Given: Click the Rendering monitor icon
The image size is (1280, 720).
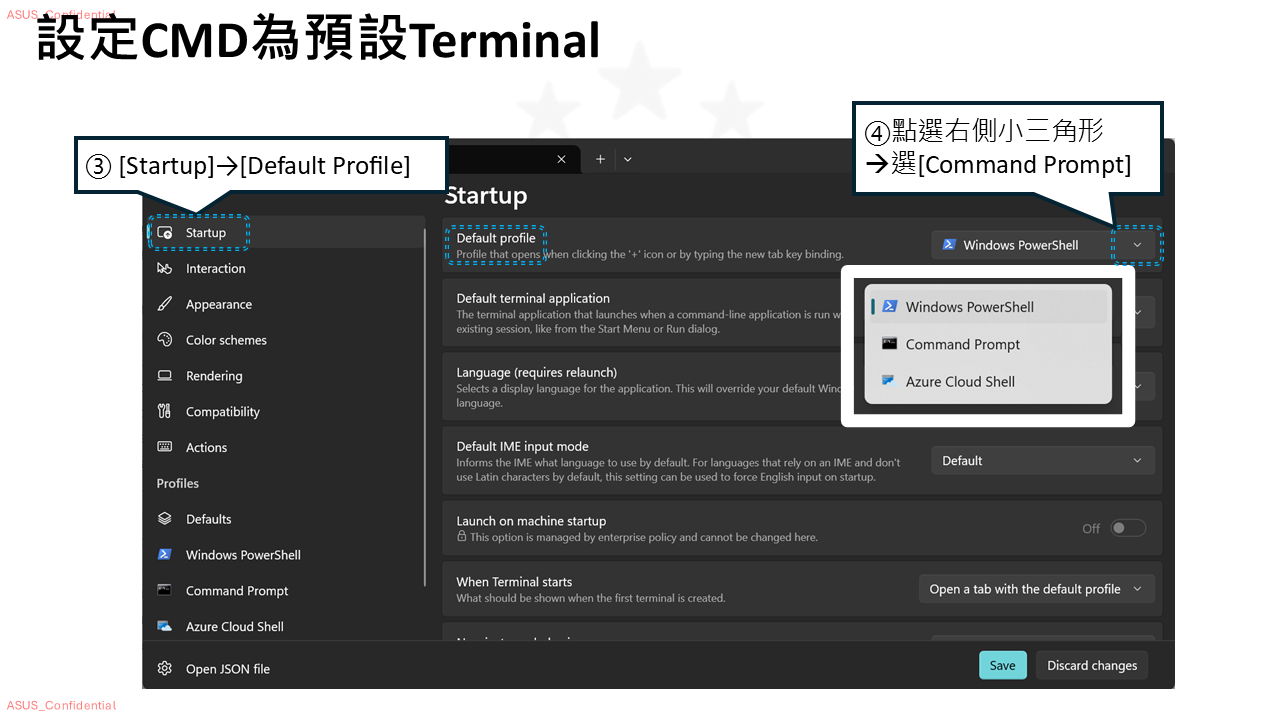Looking at the screenshot, I should point(165,376).
